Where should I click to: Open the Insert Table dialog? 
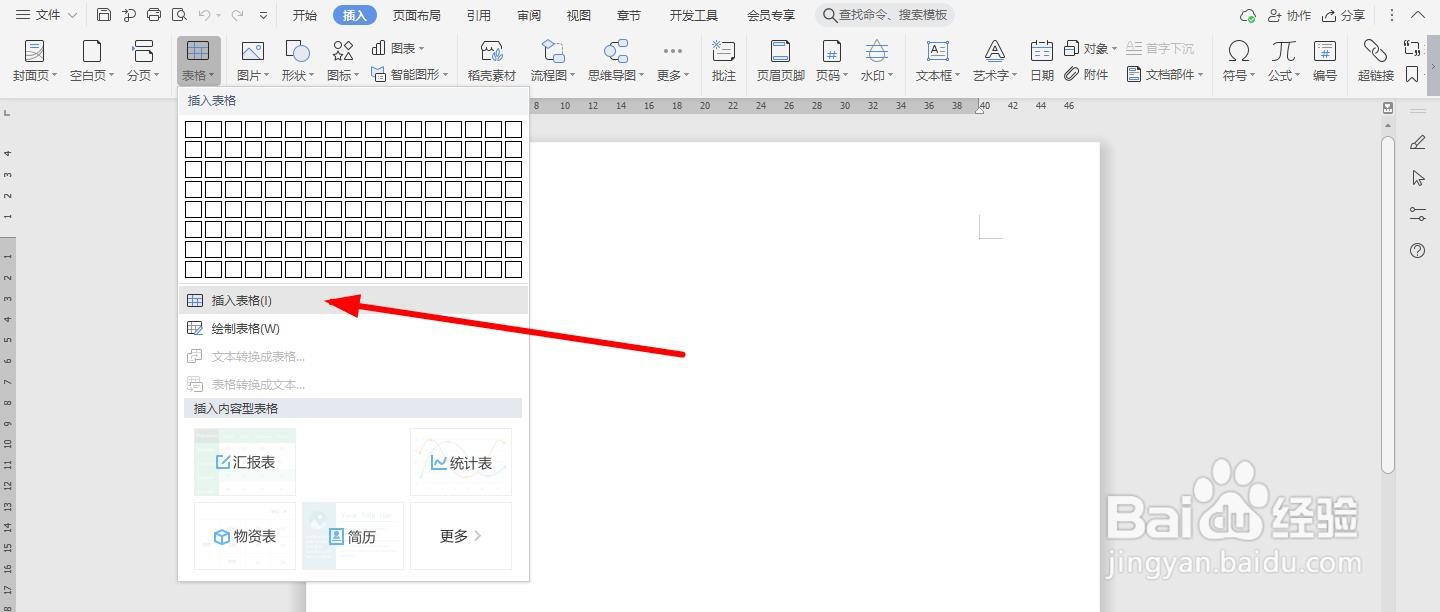pos(240,299)
